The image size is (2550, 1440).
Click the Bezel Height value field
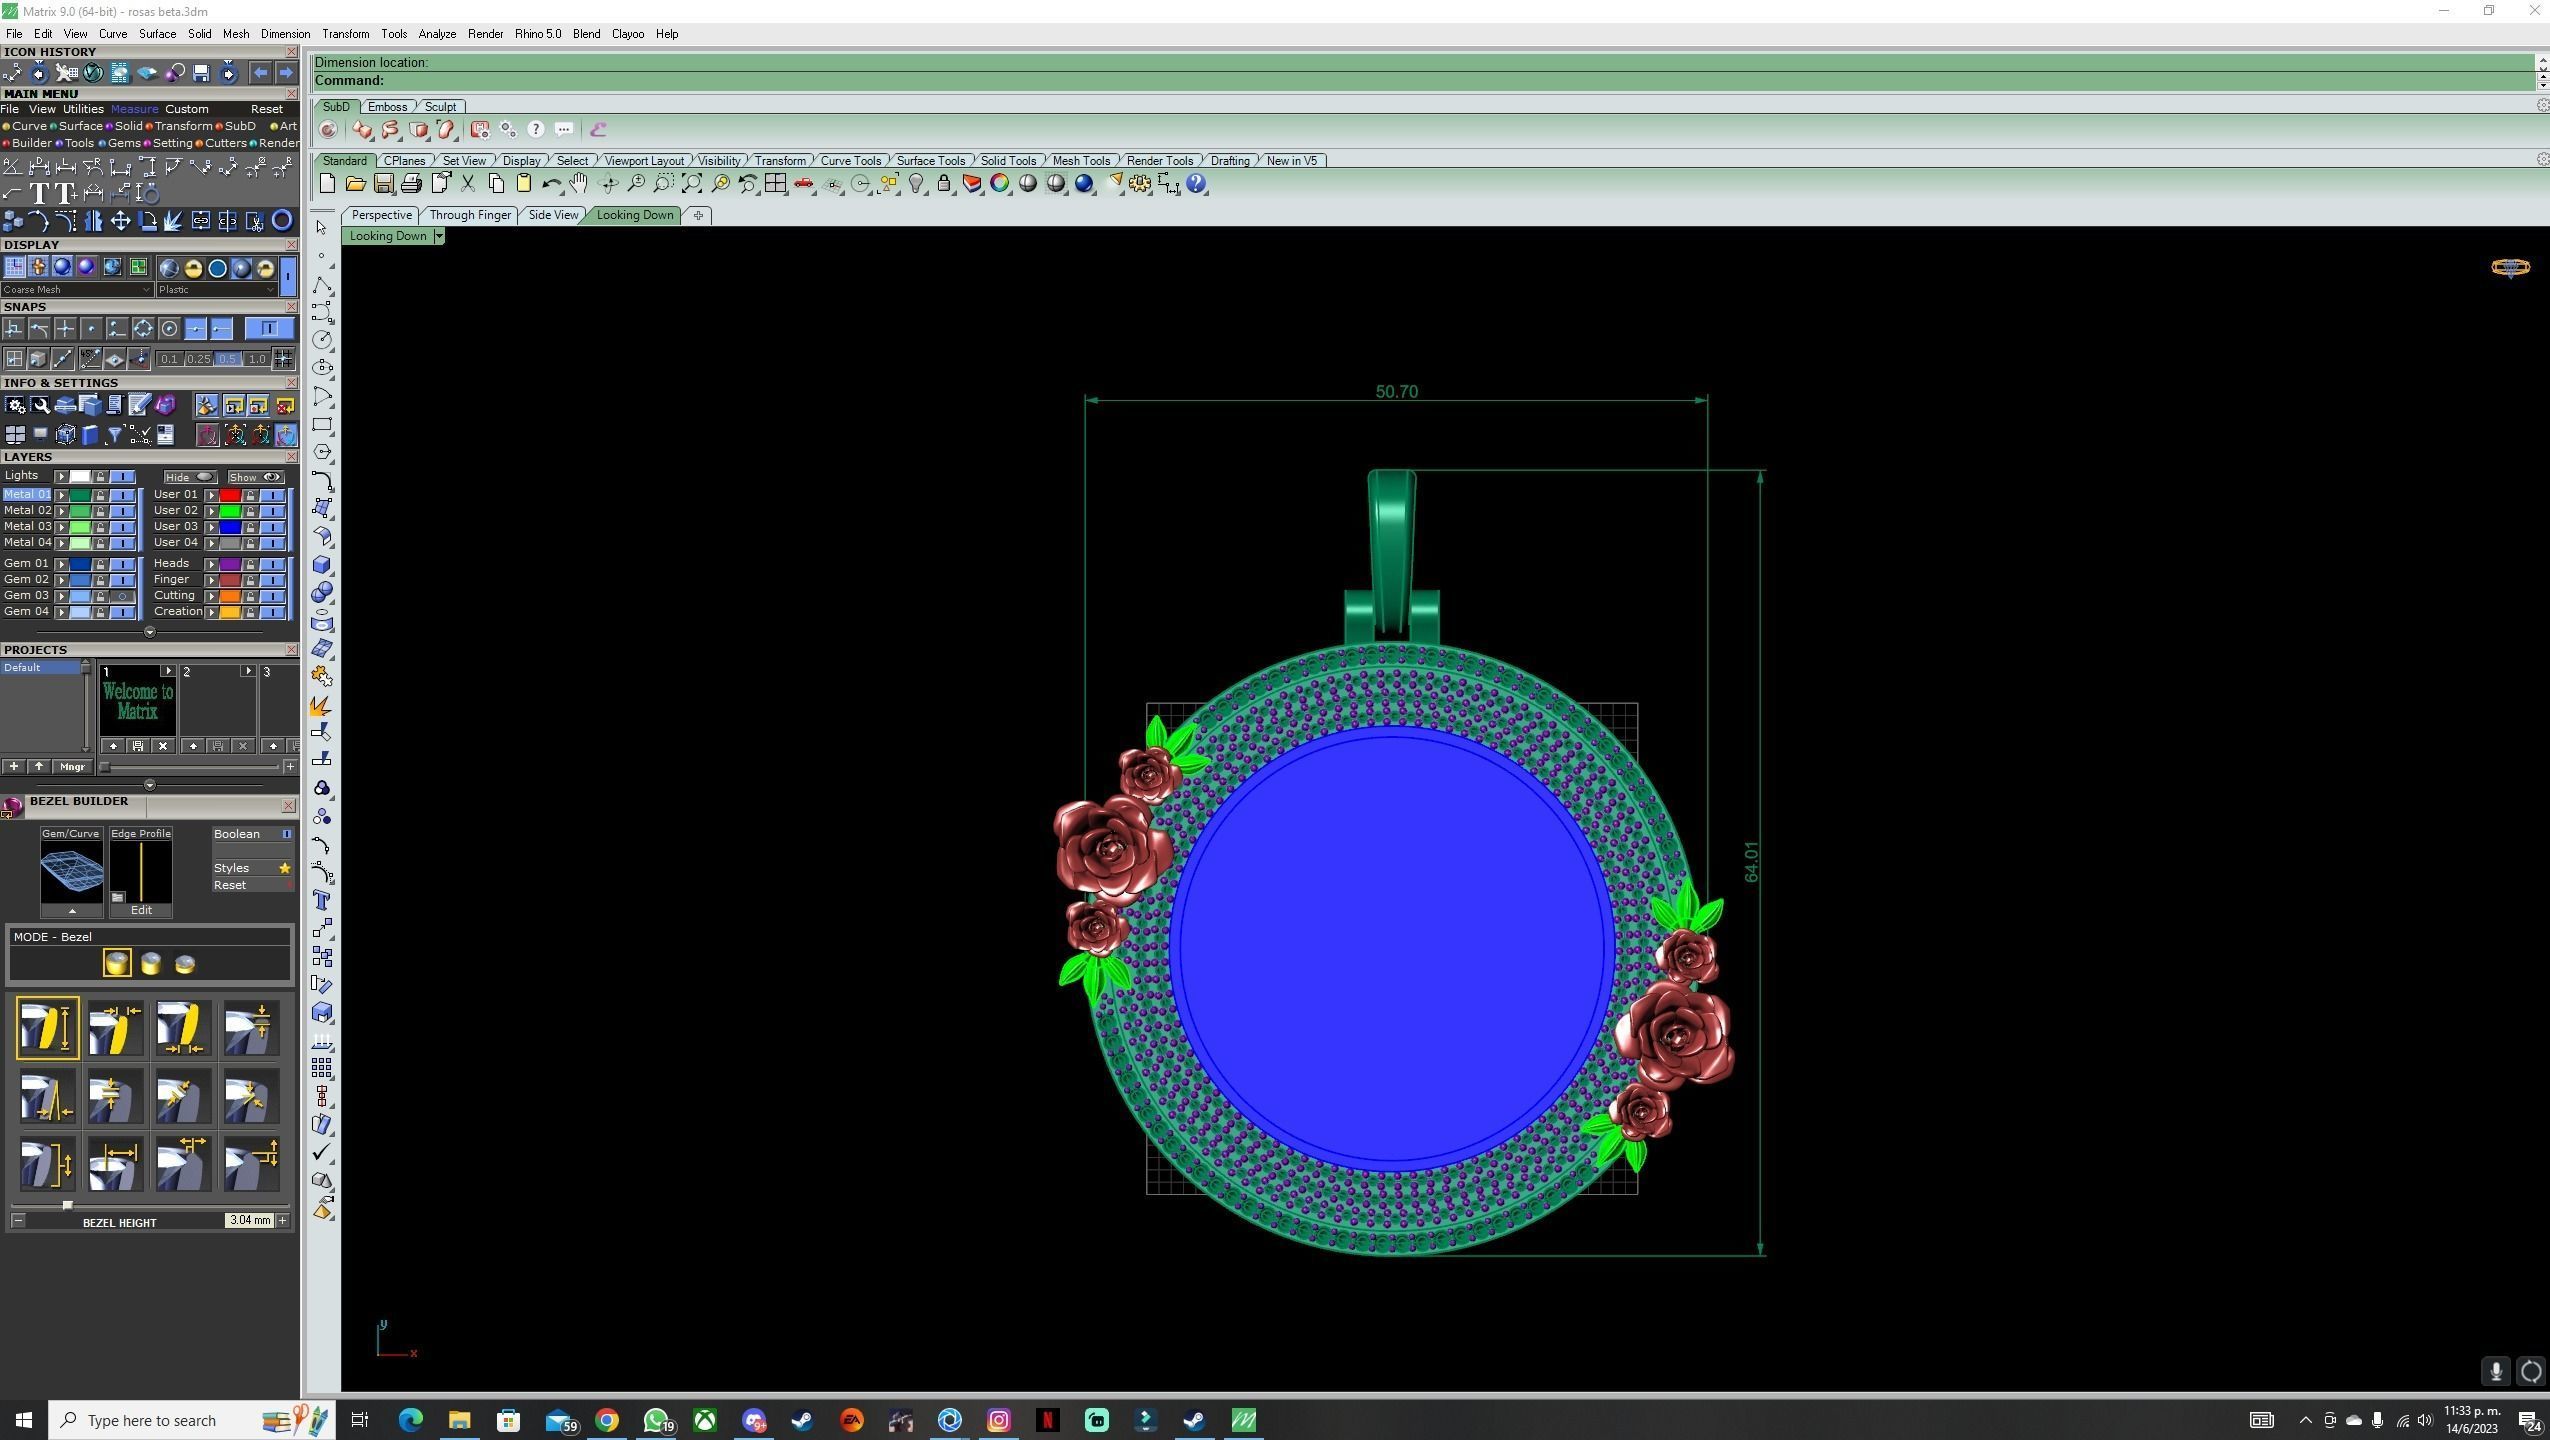click(x=248, y=1220)
